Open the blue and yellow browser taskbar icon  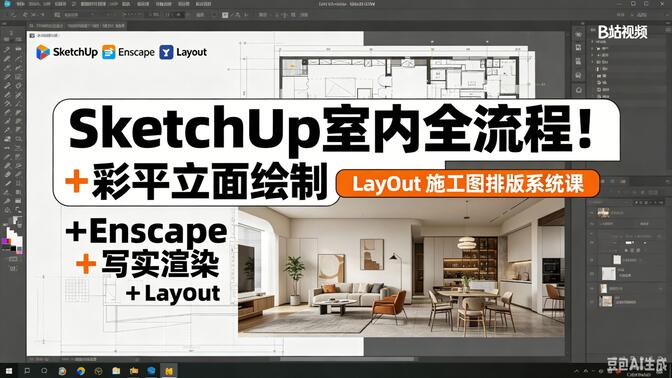[81, 371]
